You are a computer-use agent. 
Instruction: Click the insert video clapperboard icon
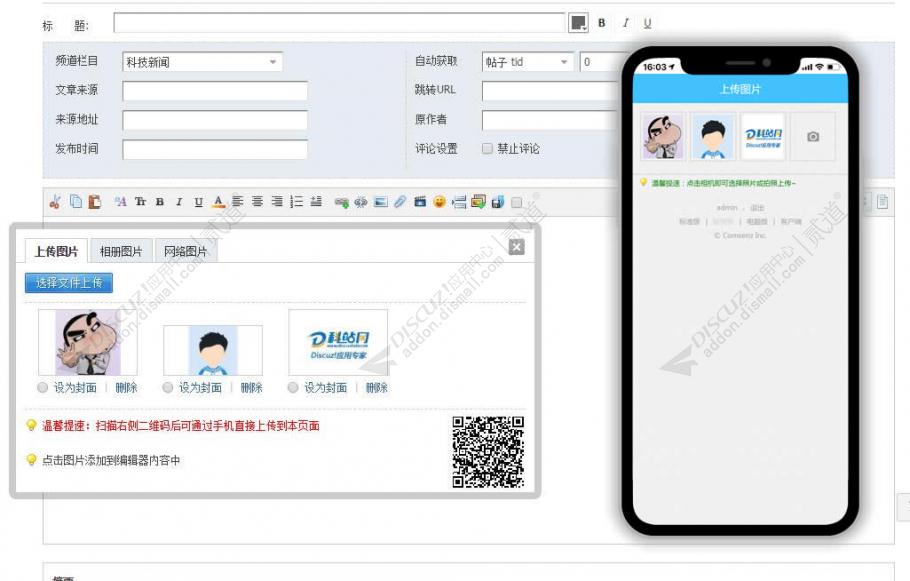pyautogui.click(x=420, y=202)
